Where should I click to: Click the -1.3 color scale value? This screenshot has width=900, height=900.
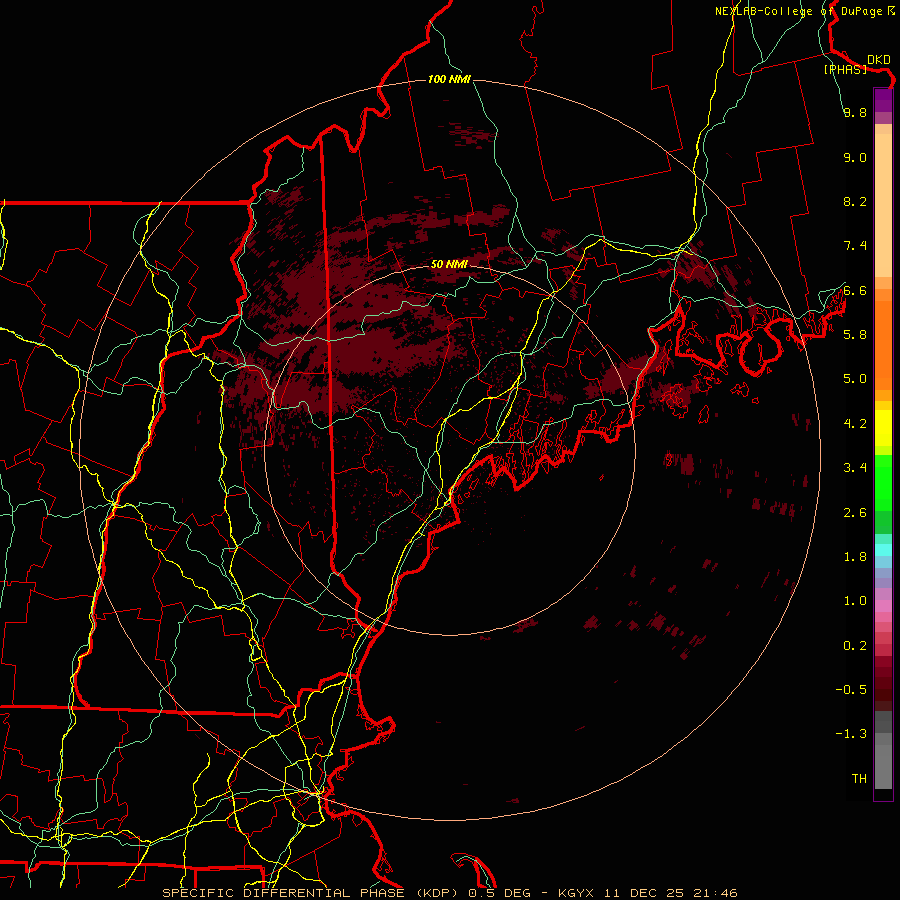coord(851,734)
